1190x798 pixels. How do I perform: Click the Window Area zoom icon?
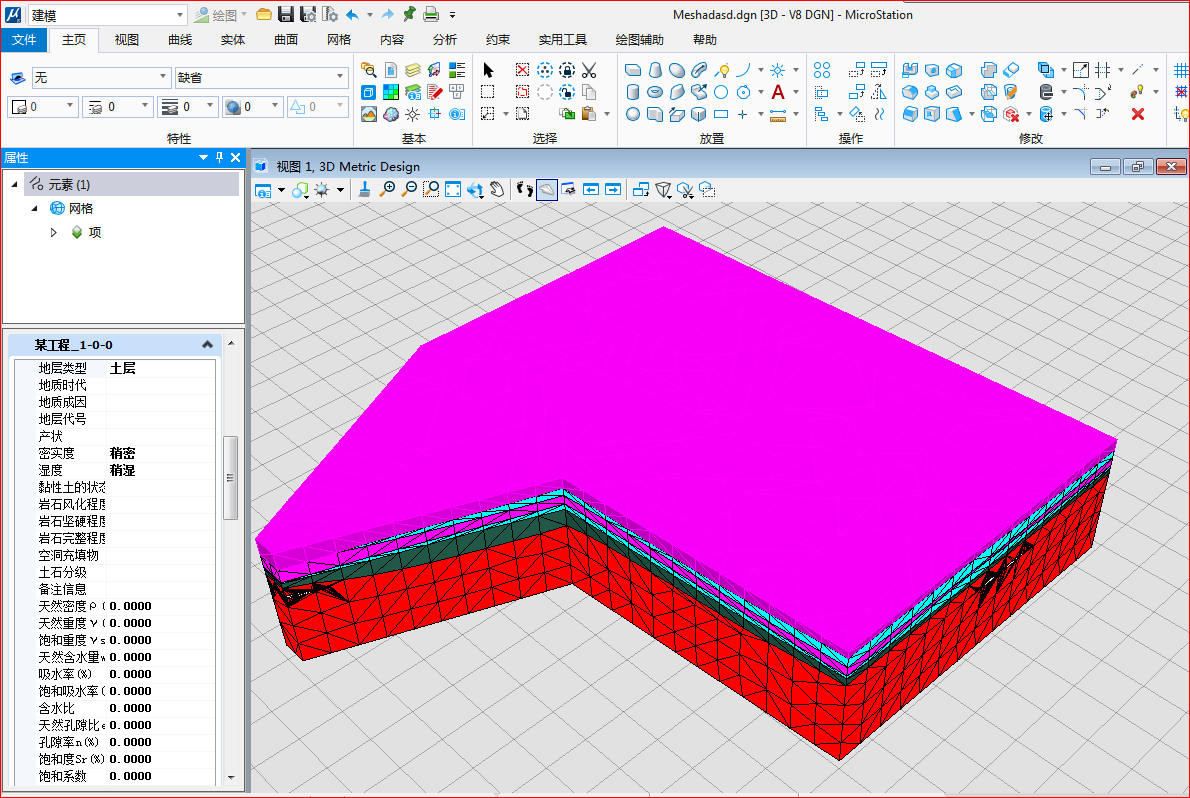tap(431, 189)
